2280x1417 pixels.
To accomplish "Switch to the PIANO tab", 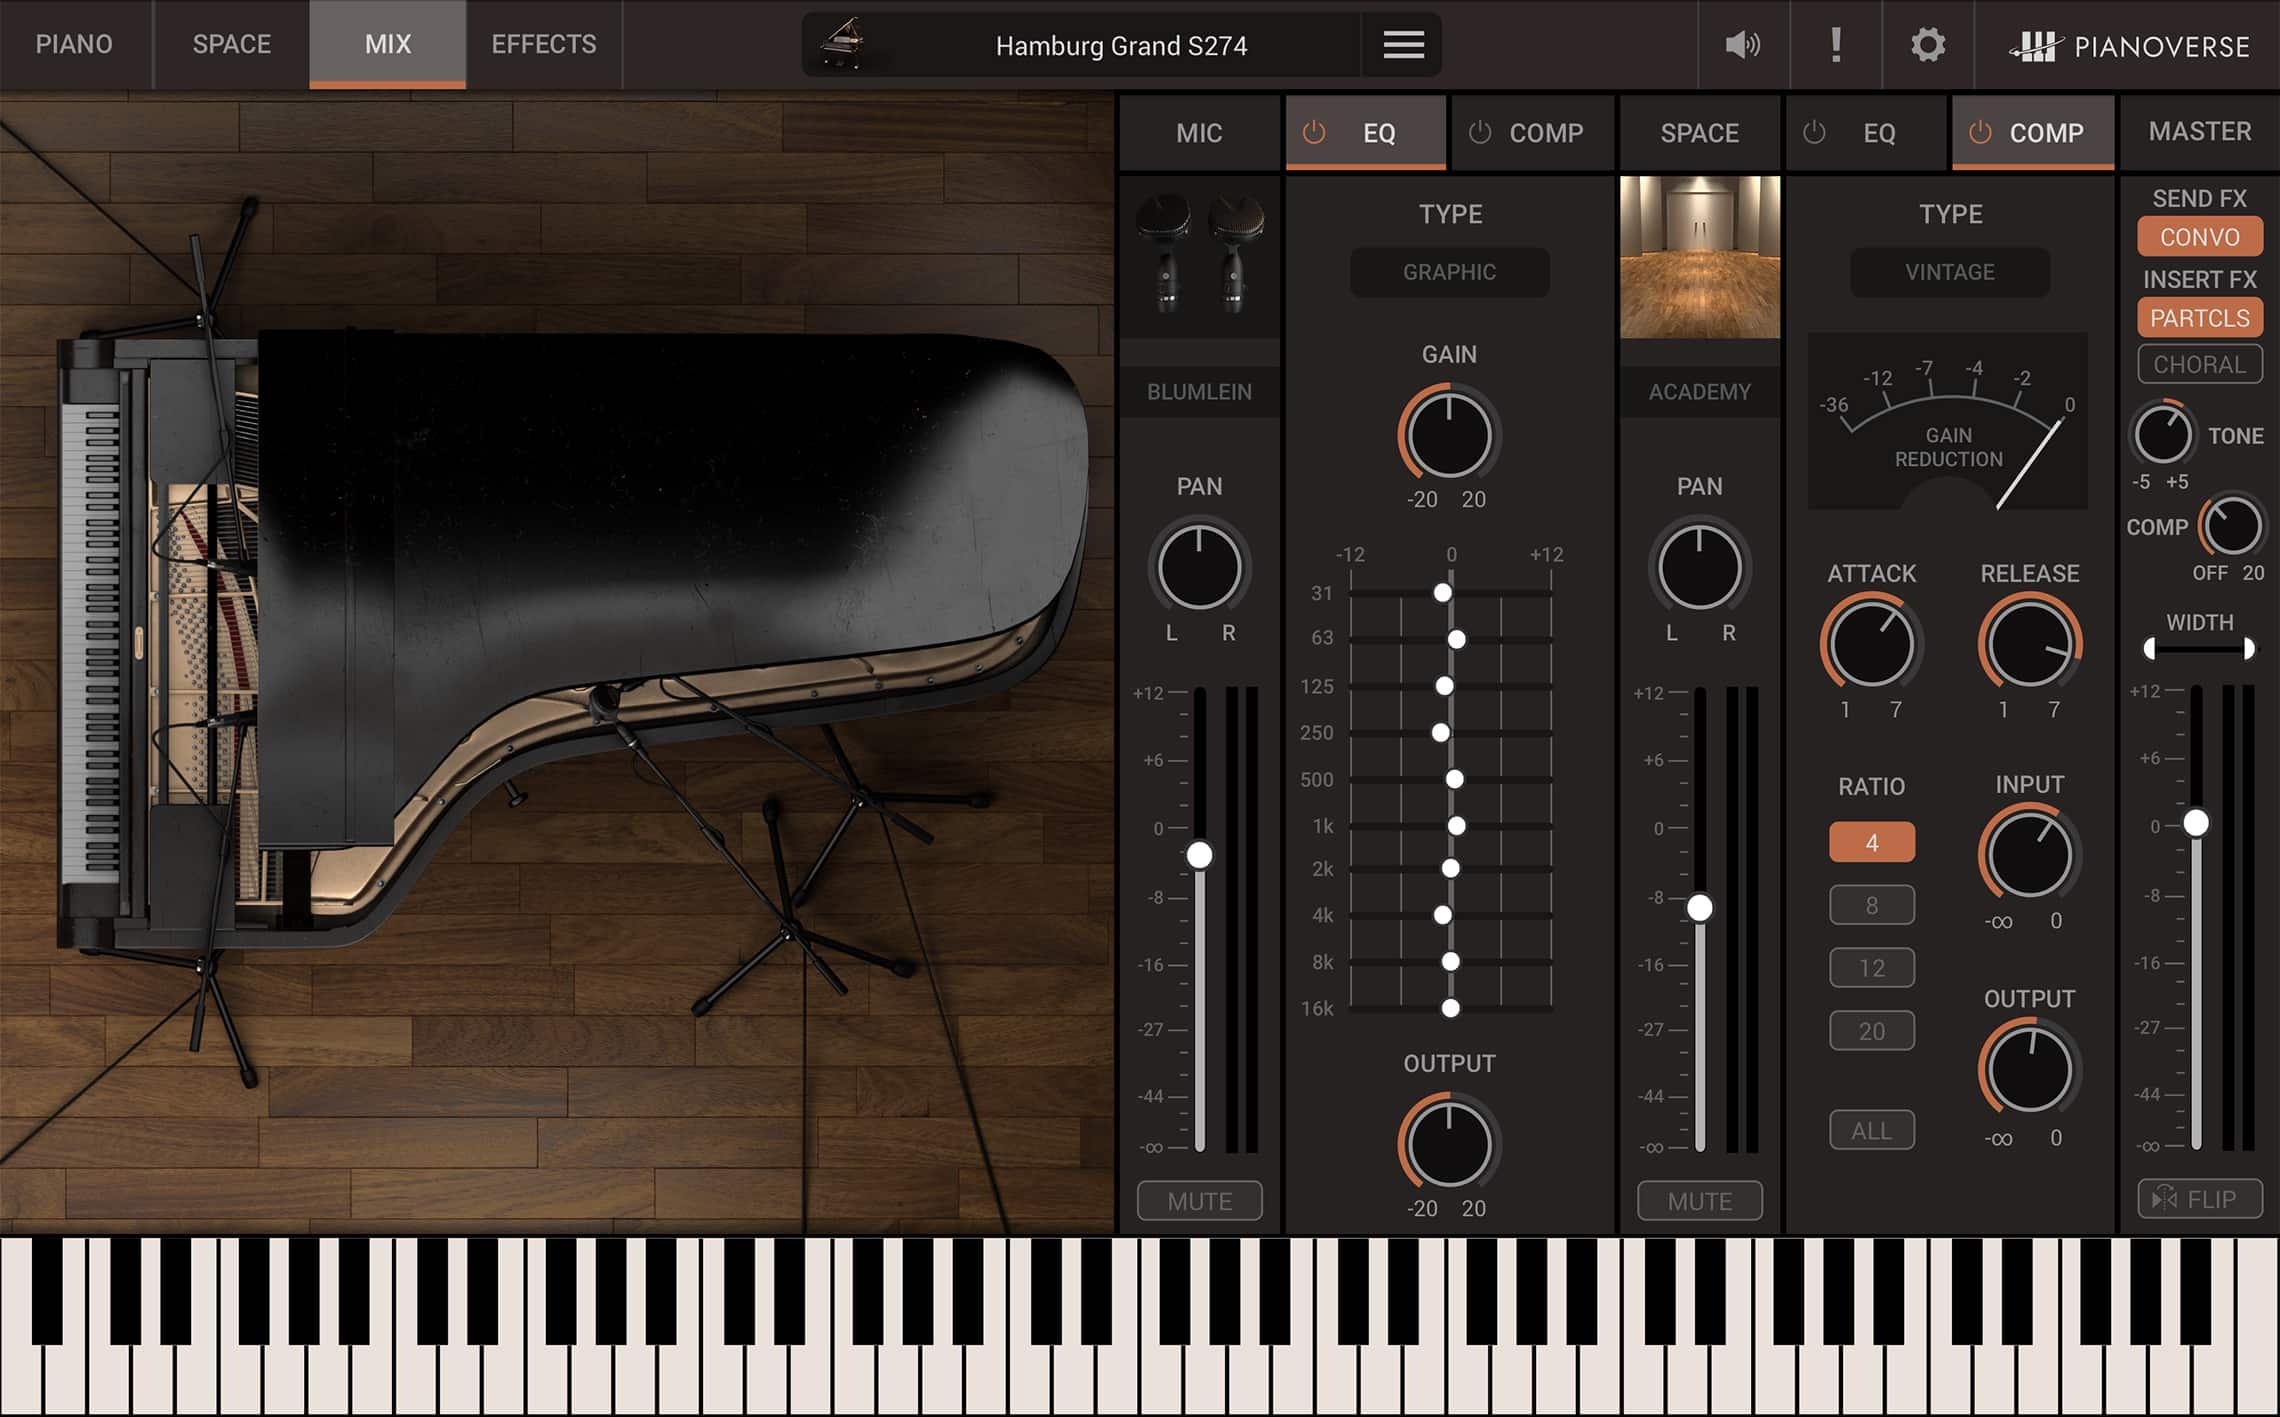I will tap(73, 44).
